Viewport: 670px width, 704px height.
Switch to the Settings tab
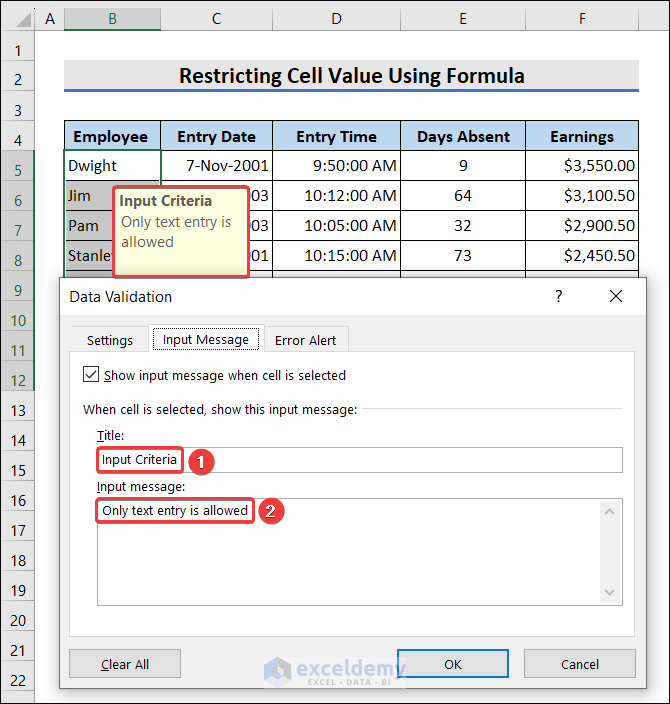pos(110,340)
